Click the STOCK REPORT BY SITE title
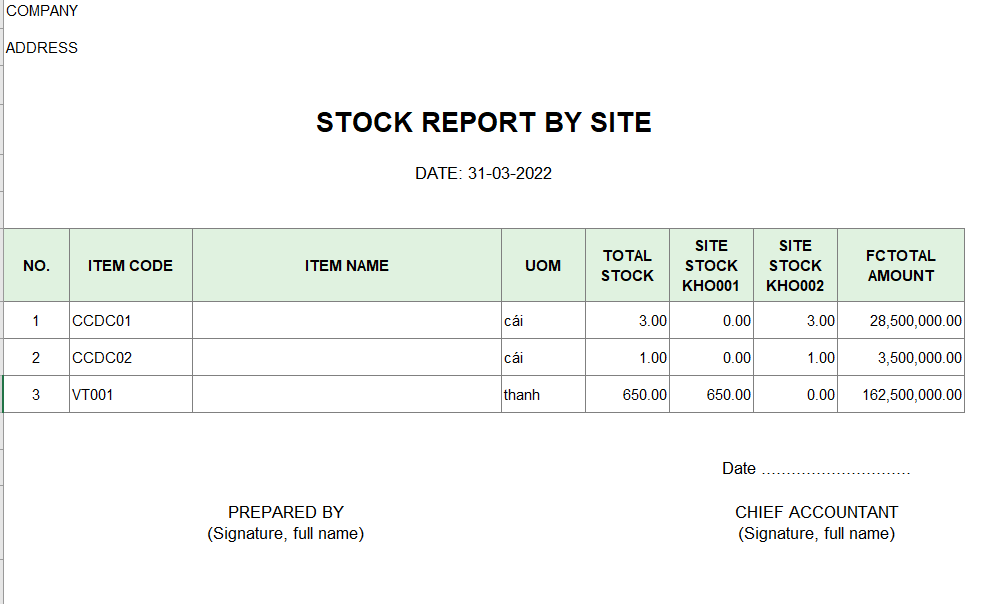Screen dimensions: 996x604 483,122
